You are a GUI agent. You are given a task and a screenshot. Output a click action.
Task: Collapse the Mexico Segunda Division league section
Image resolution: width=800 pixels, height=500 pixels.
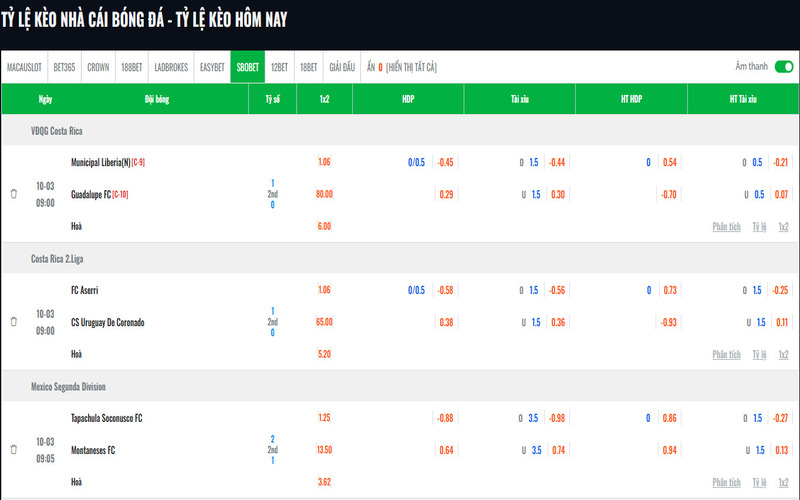68,386
